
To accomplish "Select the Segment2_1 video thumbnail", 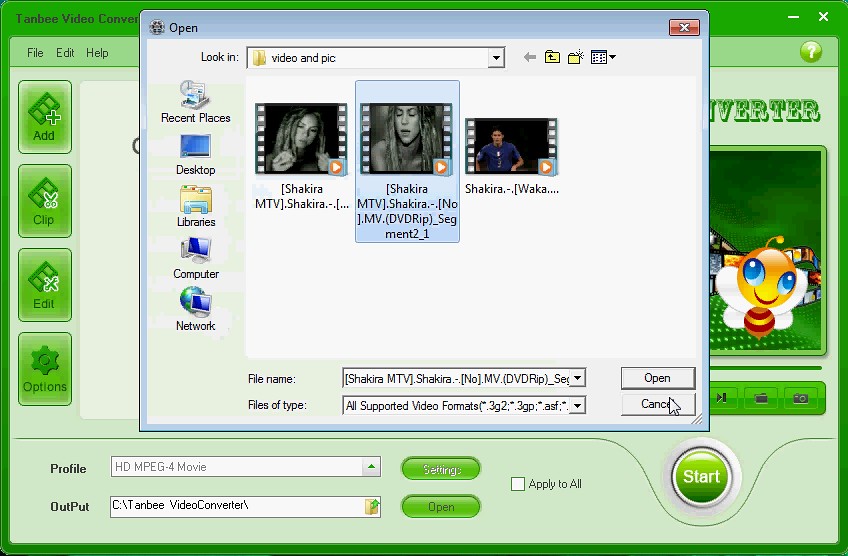I will pos(407,161).
